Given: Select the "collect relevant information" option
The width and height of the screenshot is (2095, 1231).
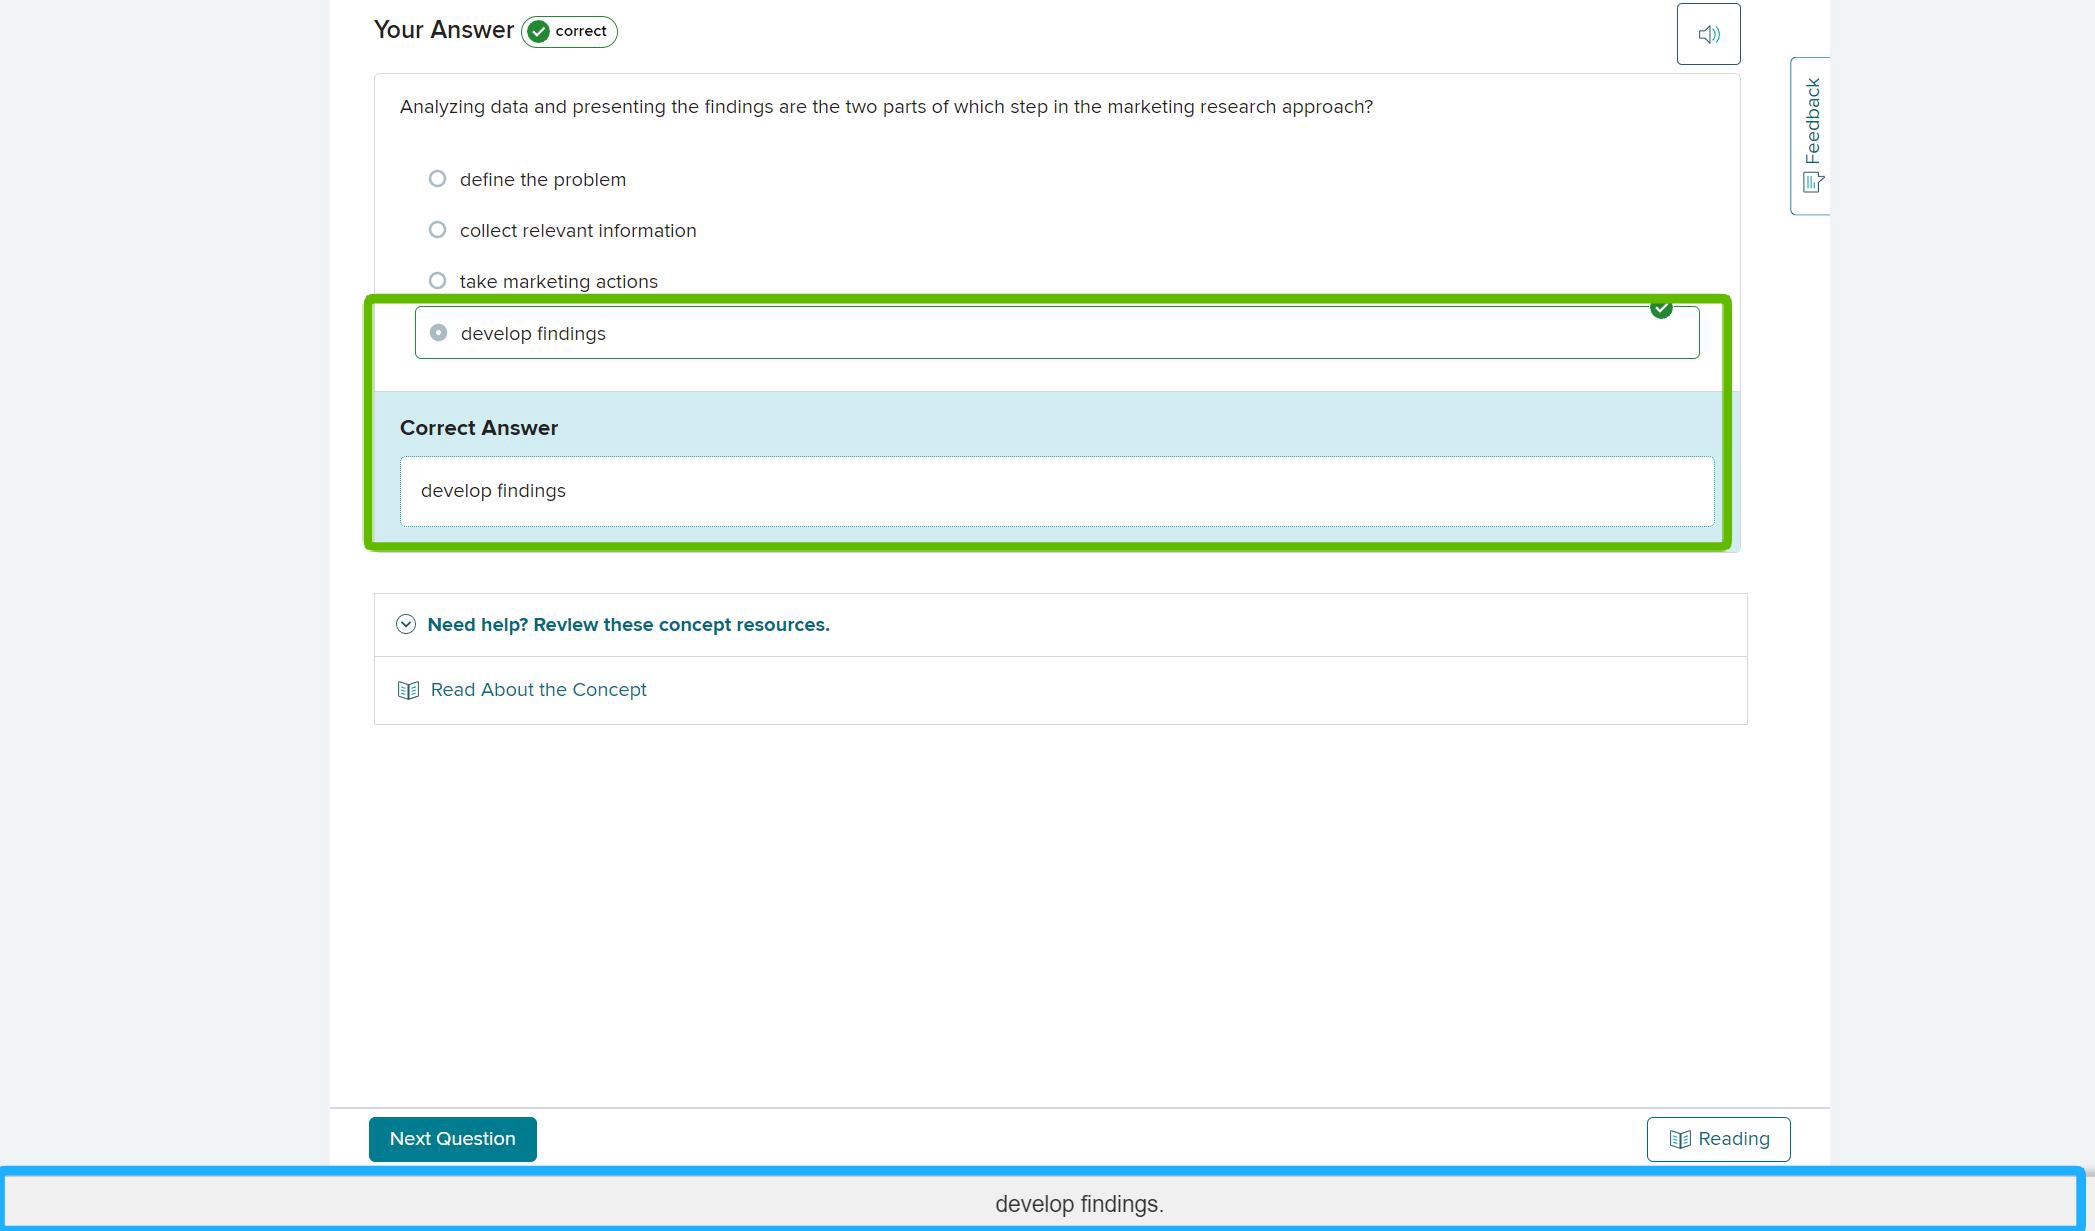Looking at the screenshot, I should (437, 229).
